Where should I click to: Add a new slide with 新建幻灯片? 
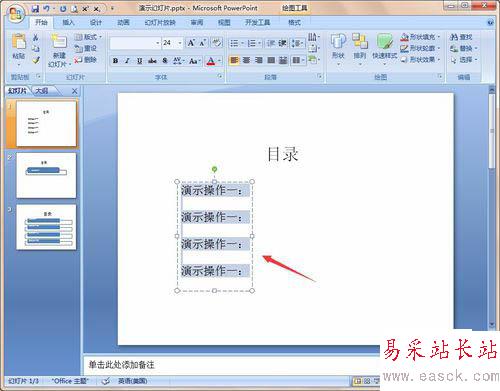pyautogui.click(x=59, y=50)
